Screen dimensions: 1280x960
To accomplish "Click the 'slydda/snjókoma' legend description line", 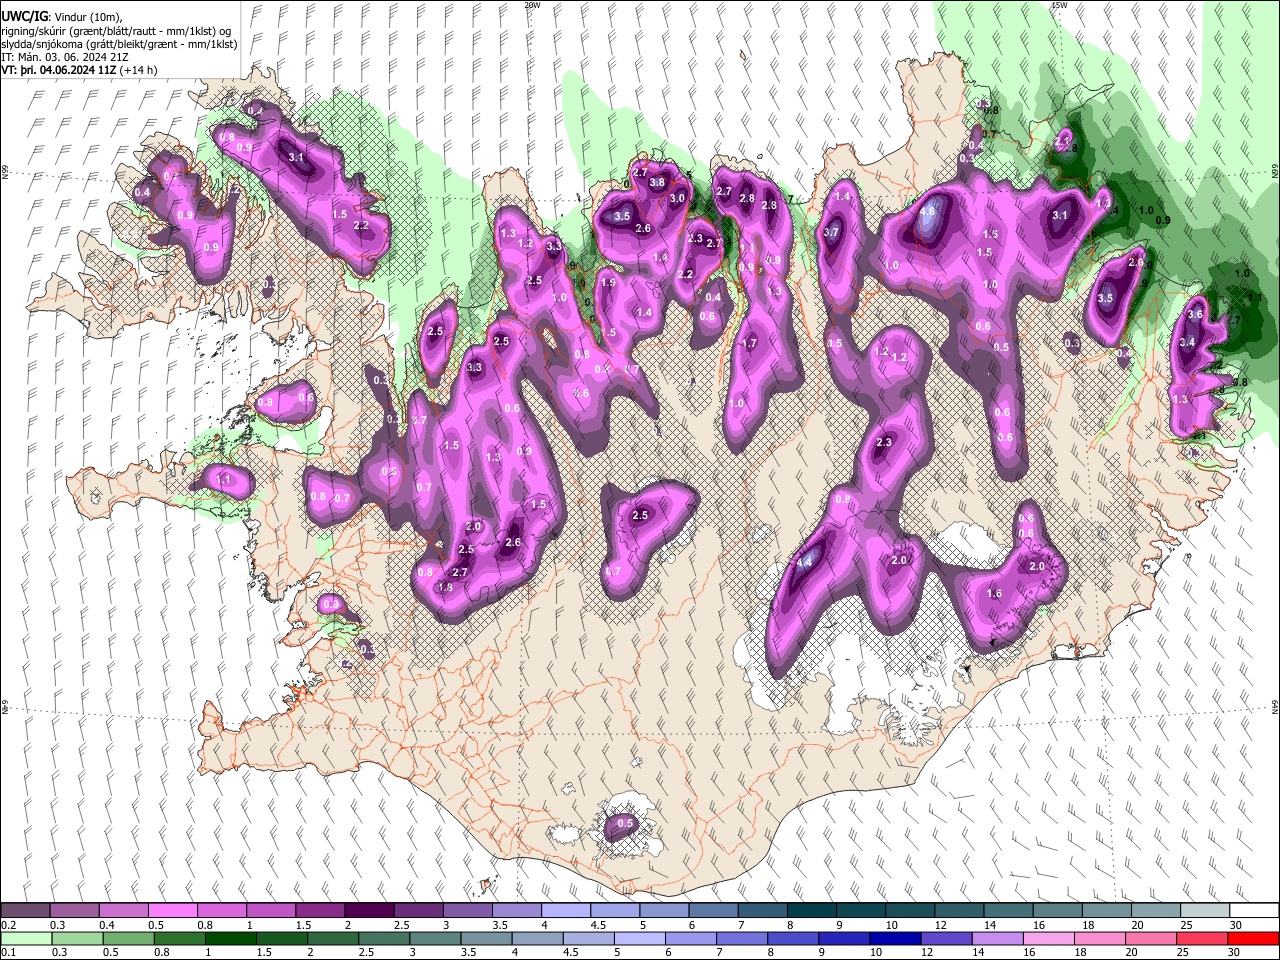I will (x=119, y=44).
